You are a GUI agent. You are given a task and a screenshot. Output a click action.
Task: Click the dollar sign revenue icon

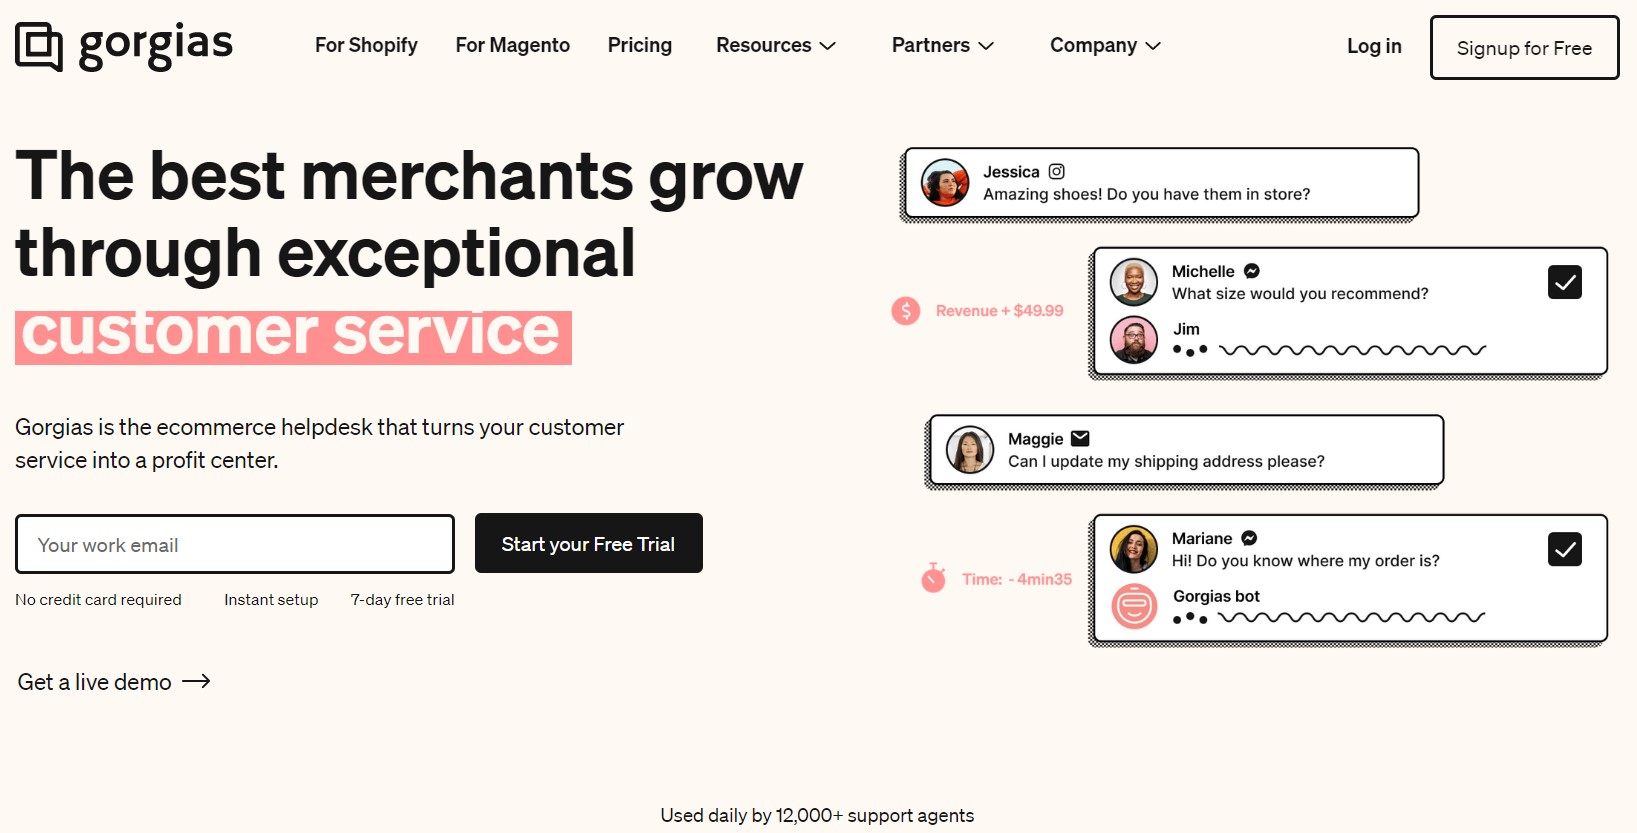click(x=906, y=311)
